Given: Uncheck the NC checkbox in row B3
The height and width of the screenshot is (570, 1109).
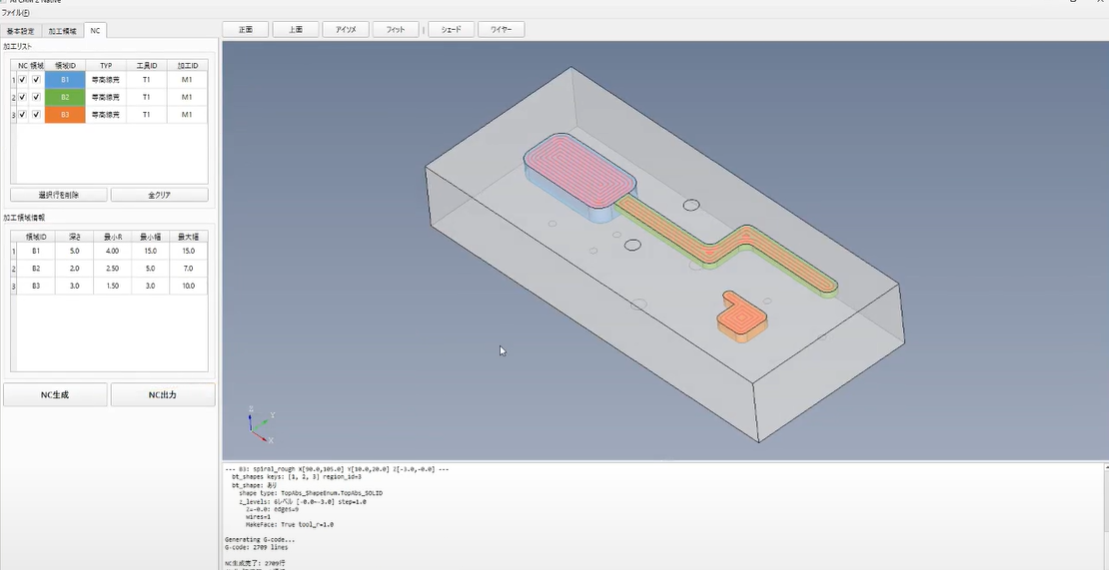Looking at the screenshot, I should 23,115.
